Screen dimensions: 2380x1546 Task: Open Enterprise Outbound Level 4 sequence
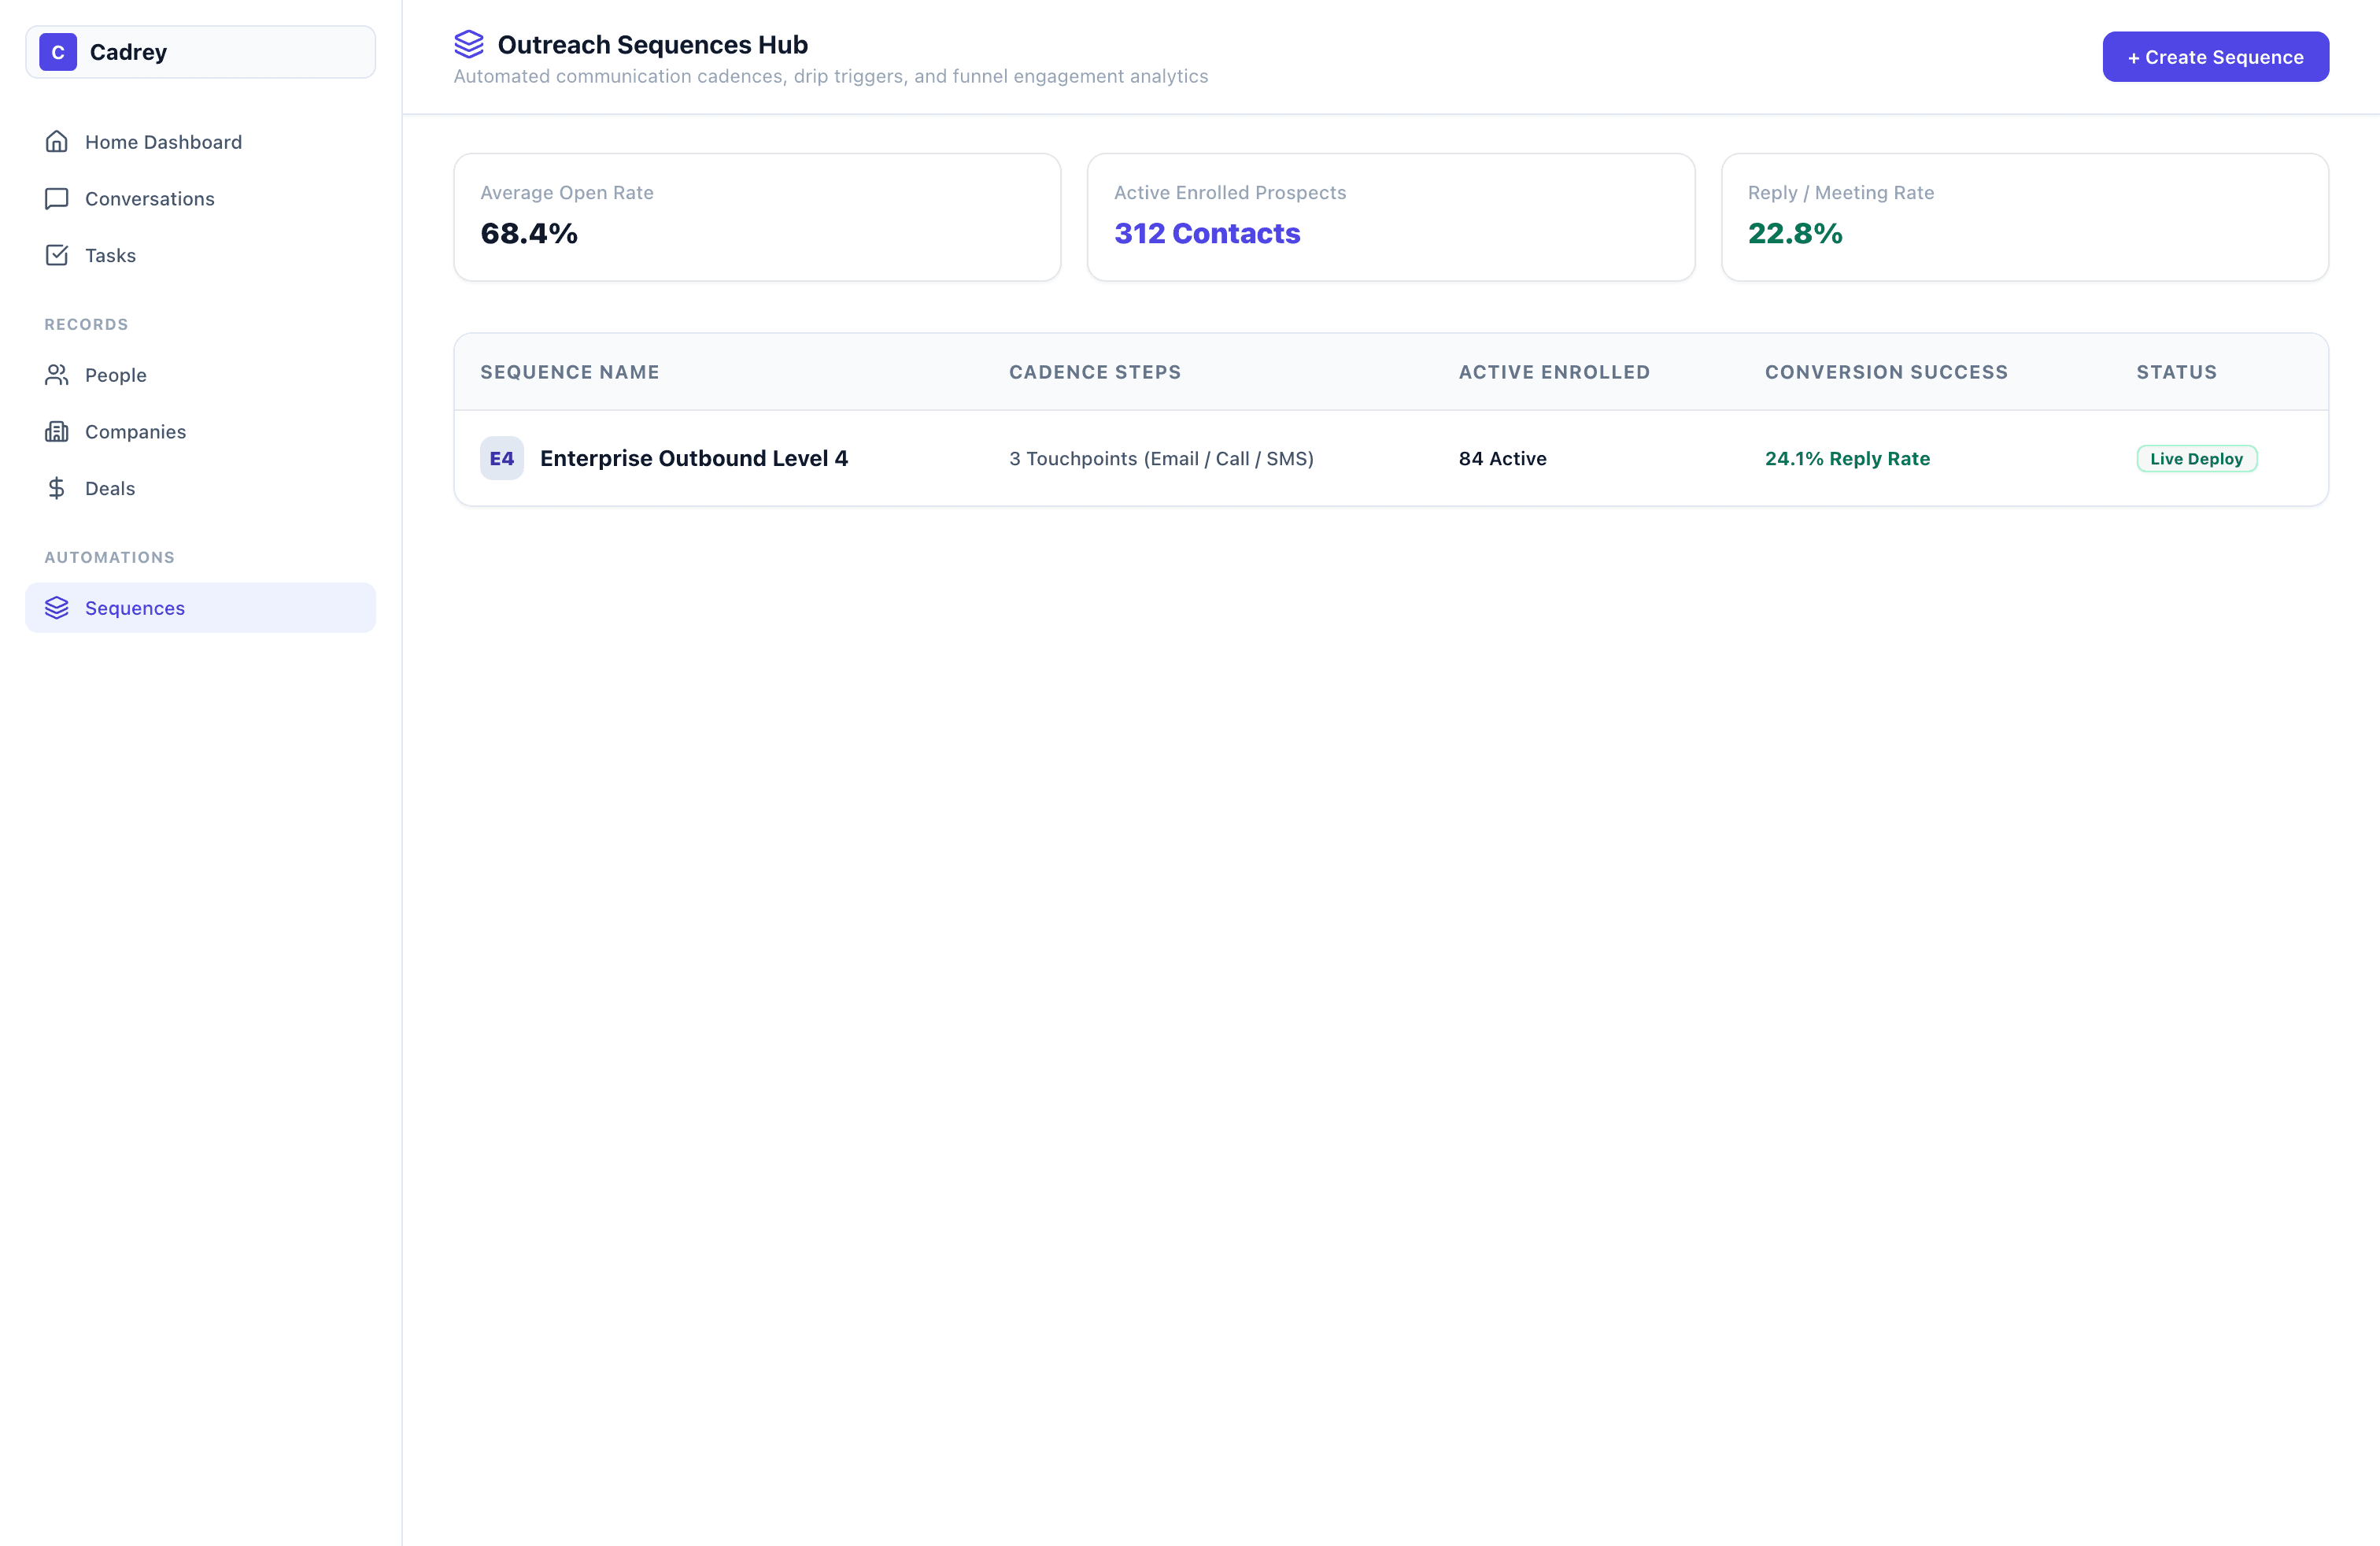click(694, 458)
